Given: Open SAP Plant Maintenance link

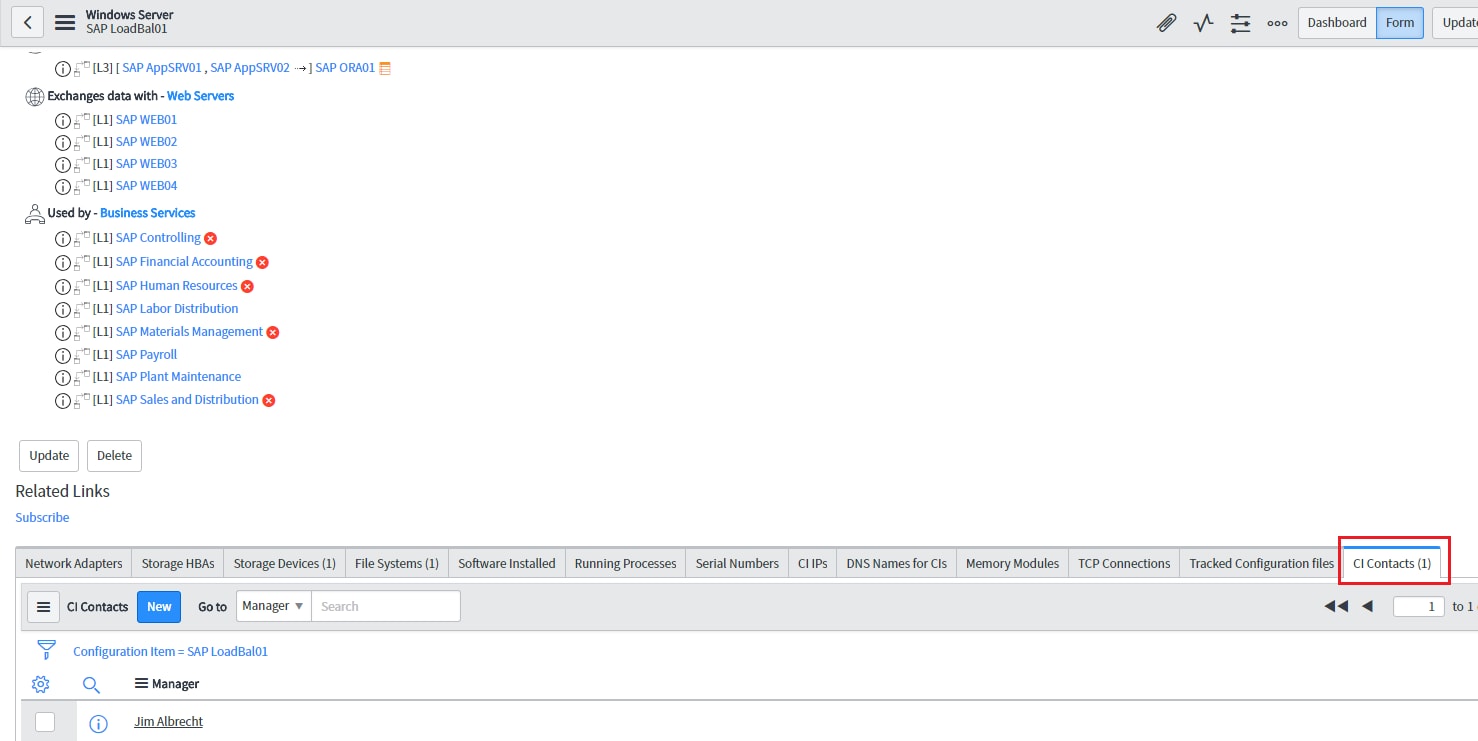Looking at the screenshot, I should (x=178, y=377).
